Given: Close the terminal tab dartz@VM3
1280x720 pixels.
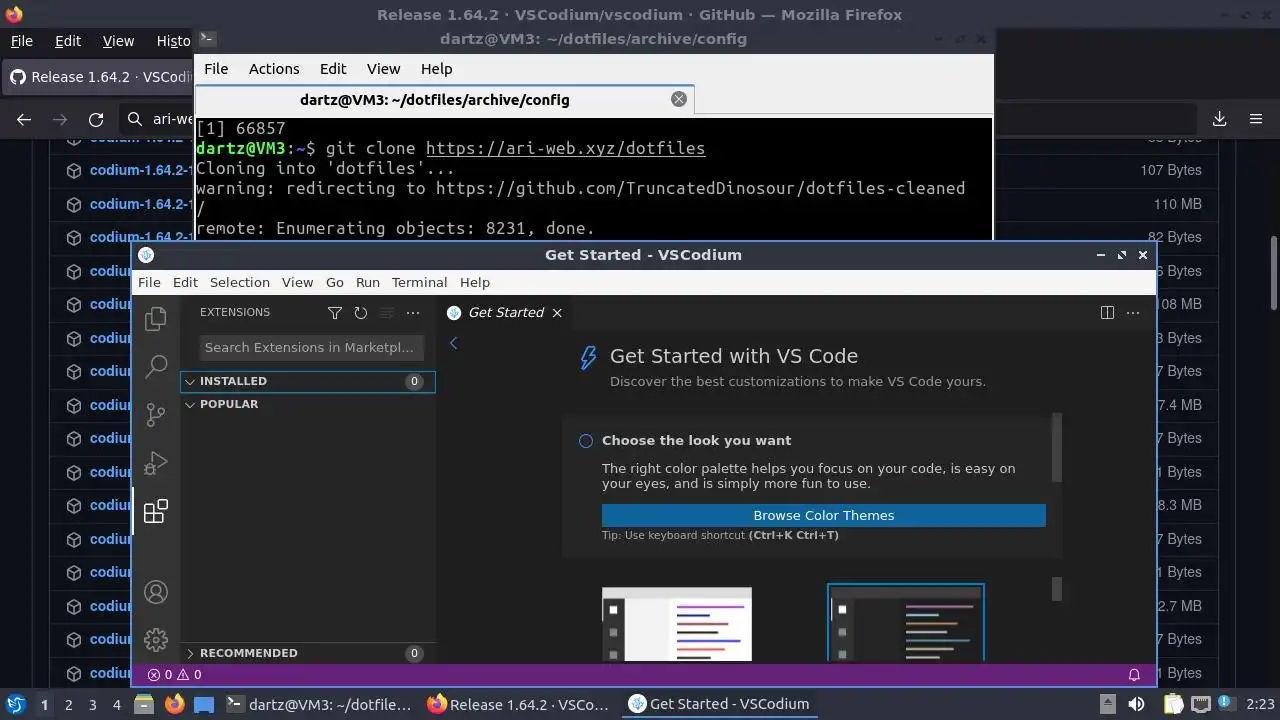Looking at the screenshot, I should 679,99.
